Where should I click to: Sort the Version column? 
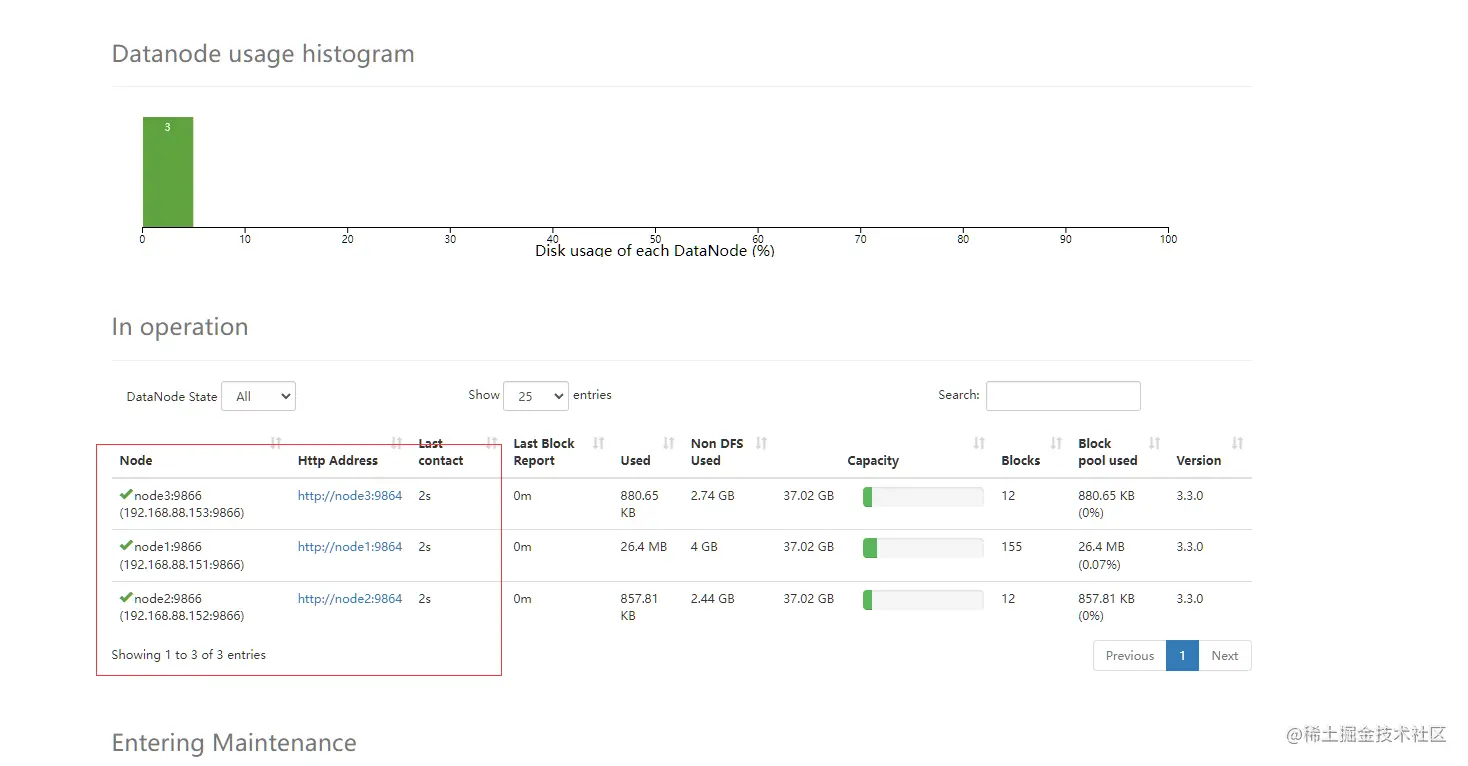(1239, 441)
